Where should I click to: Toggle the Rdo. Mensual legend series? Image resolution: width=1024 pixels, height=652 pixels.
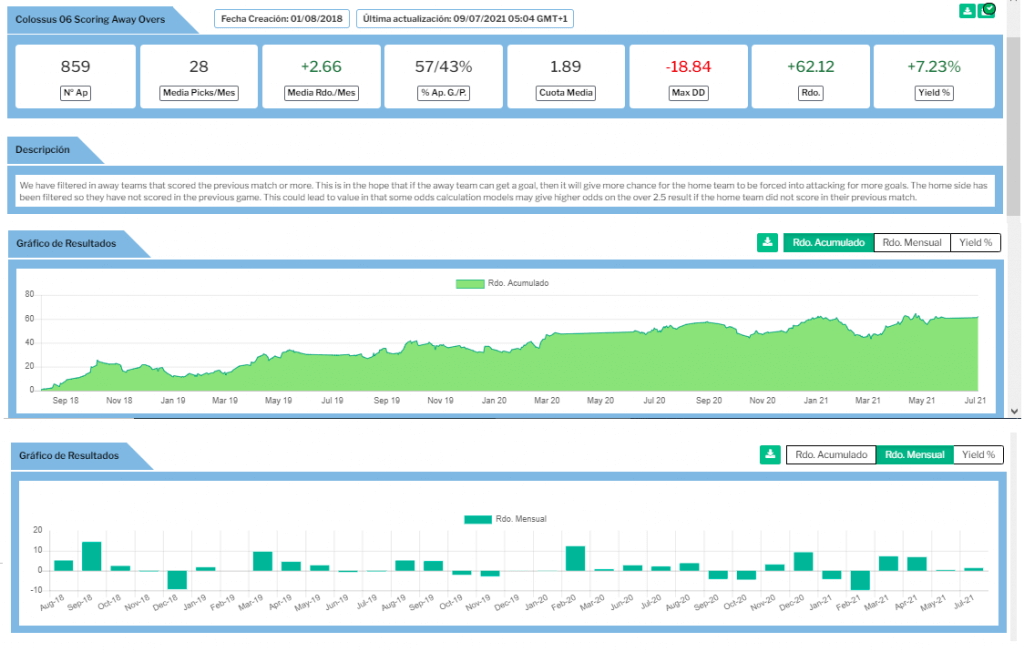tap(505, 519)
